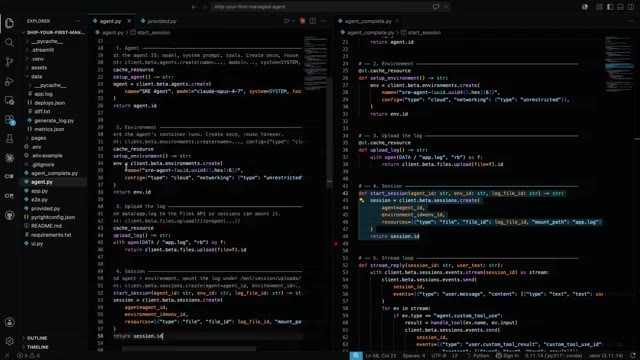640x360 pixels.
Task: Open the Remote Explorer activity icon
Action: tap(9, 100)
